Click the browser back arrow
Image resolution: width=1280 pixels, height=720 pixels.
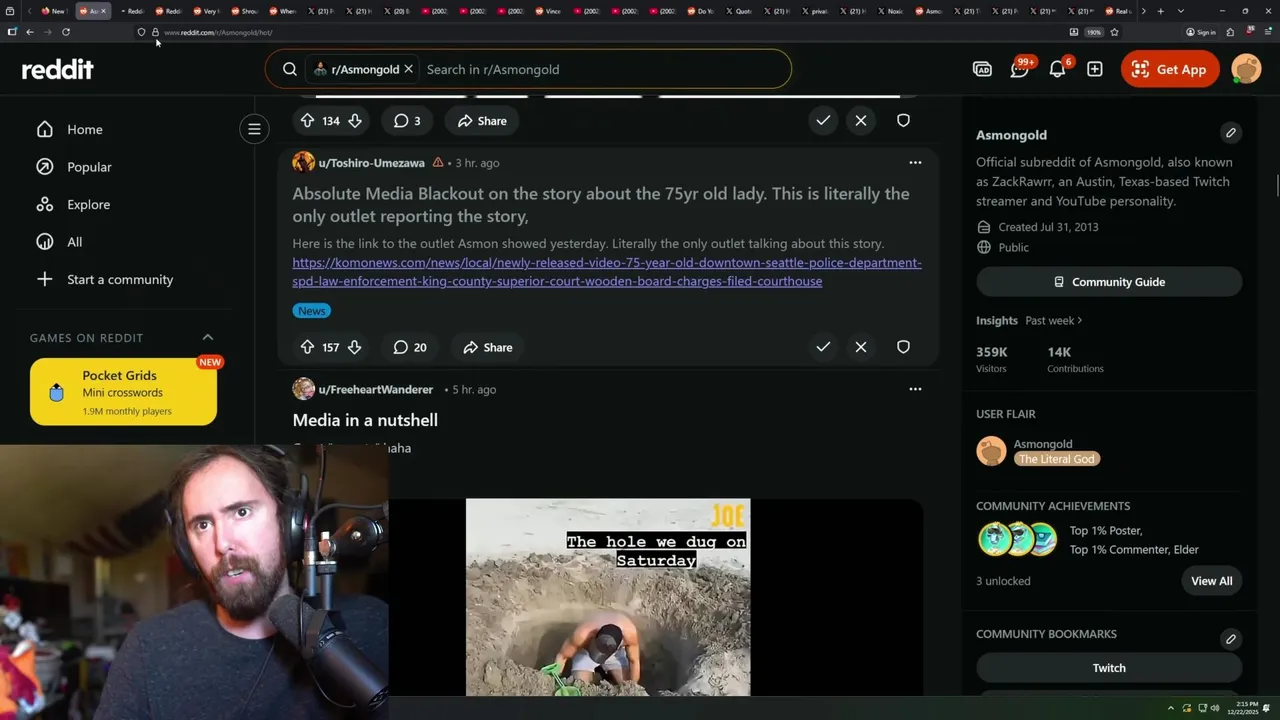tap(30, 32)
